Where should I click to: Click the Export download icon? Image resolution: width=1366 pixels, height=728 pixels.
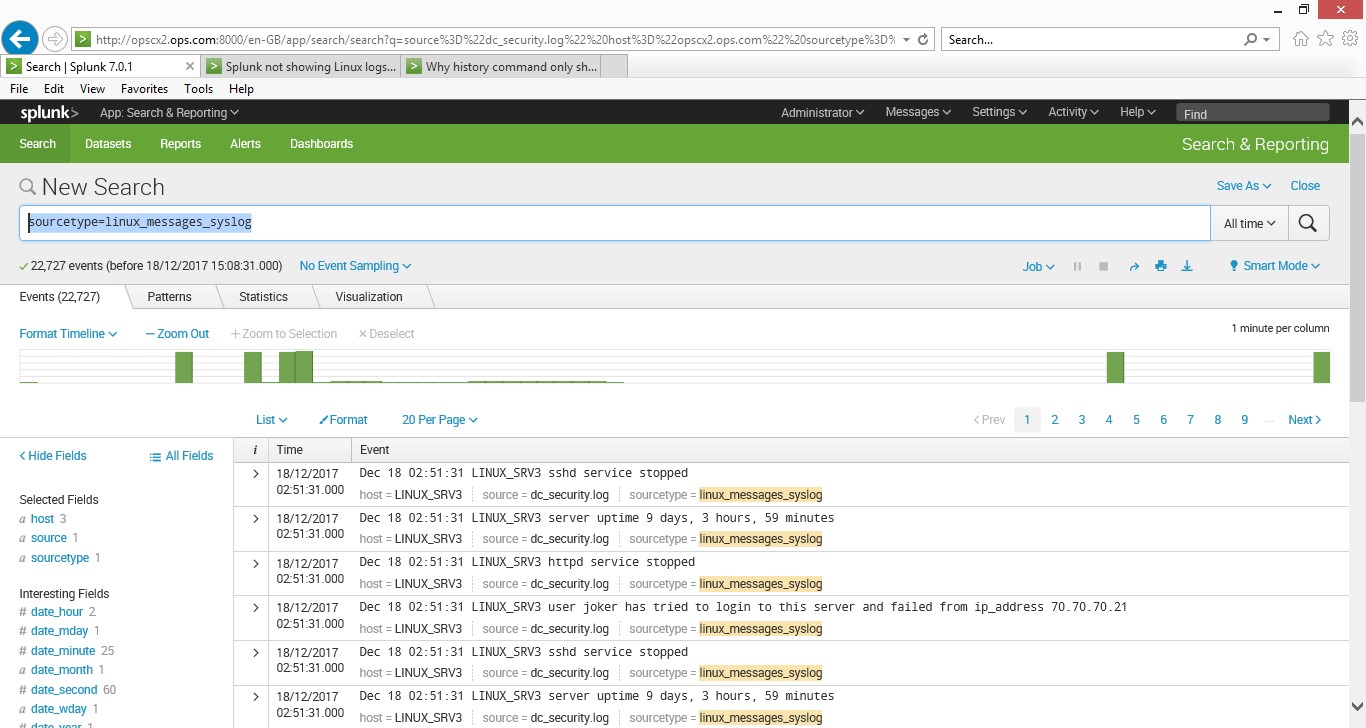(x=1187, y=266)
